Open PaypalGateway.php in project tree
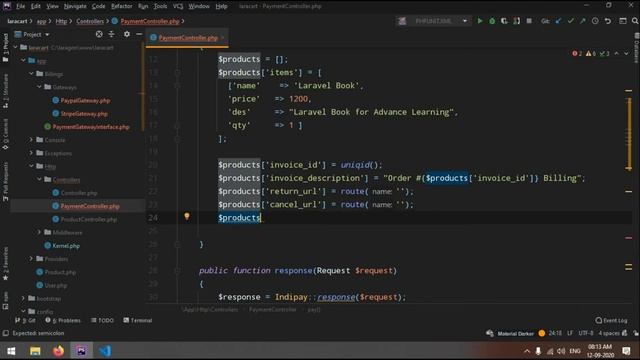640x360 pixels. point(85,100)
